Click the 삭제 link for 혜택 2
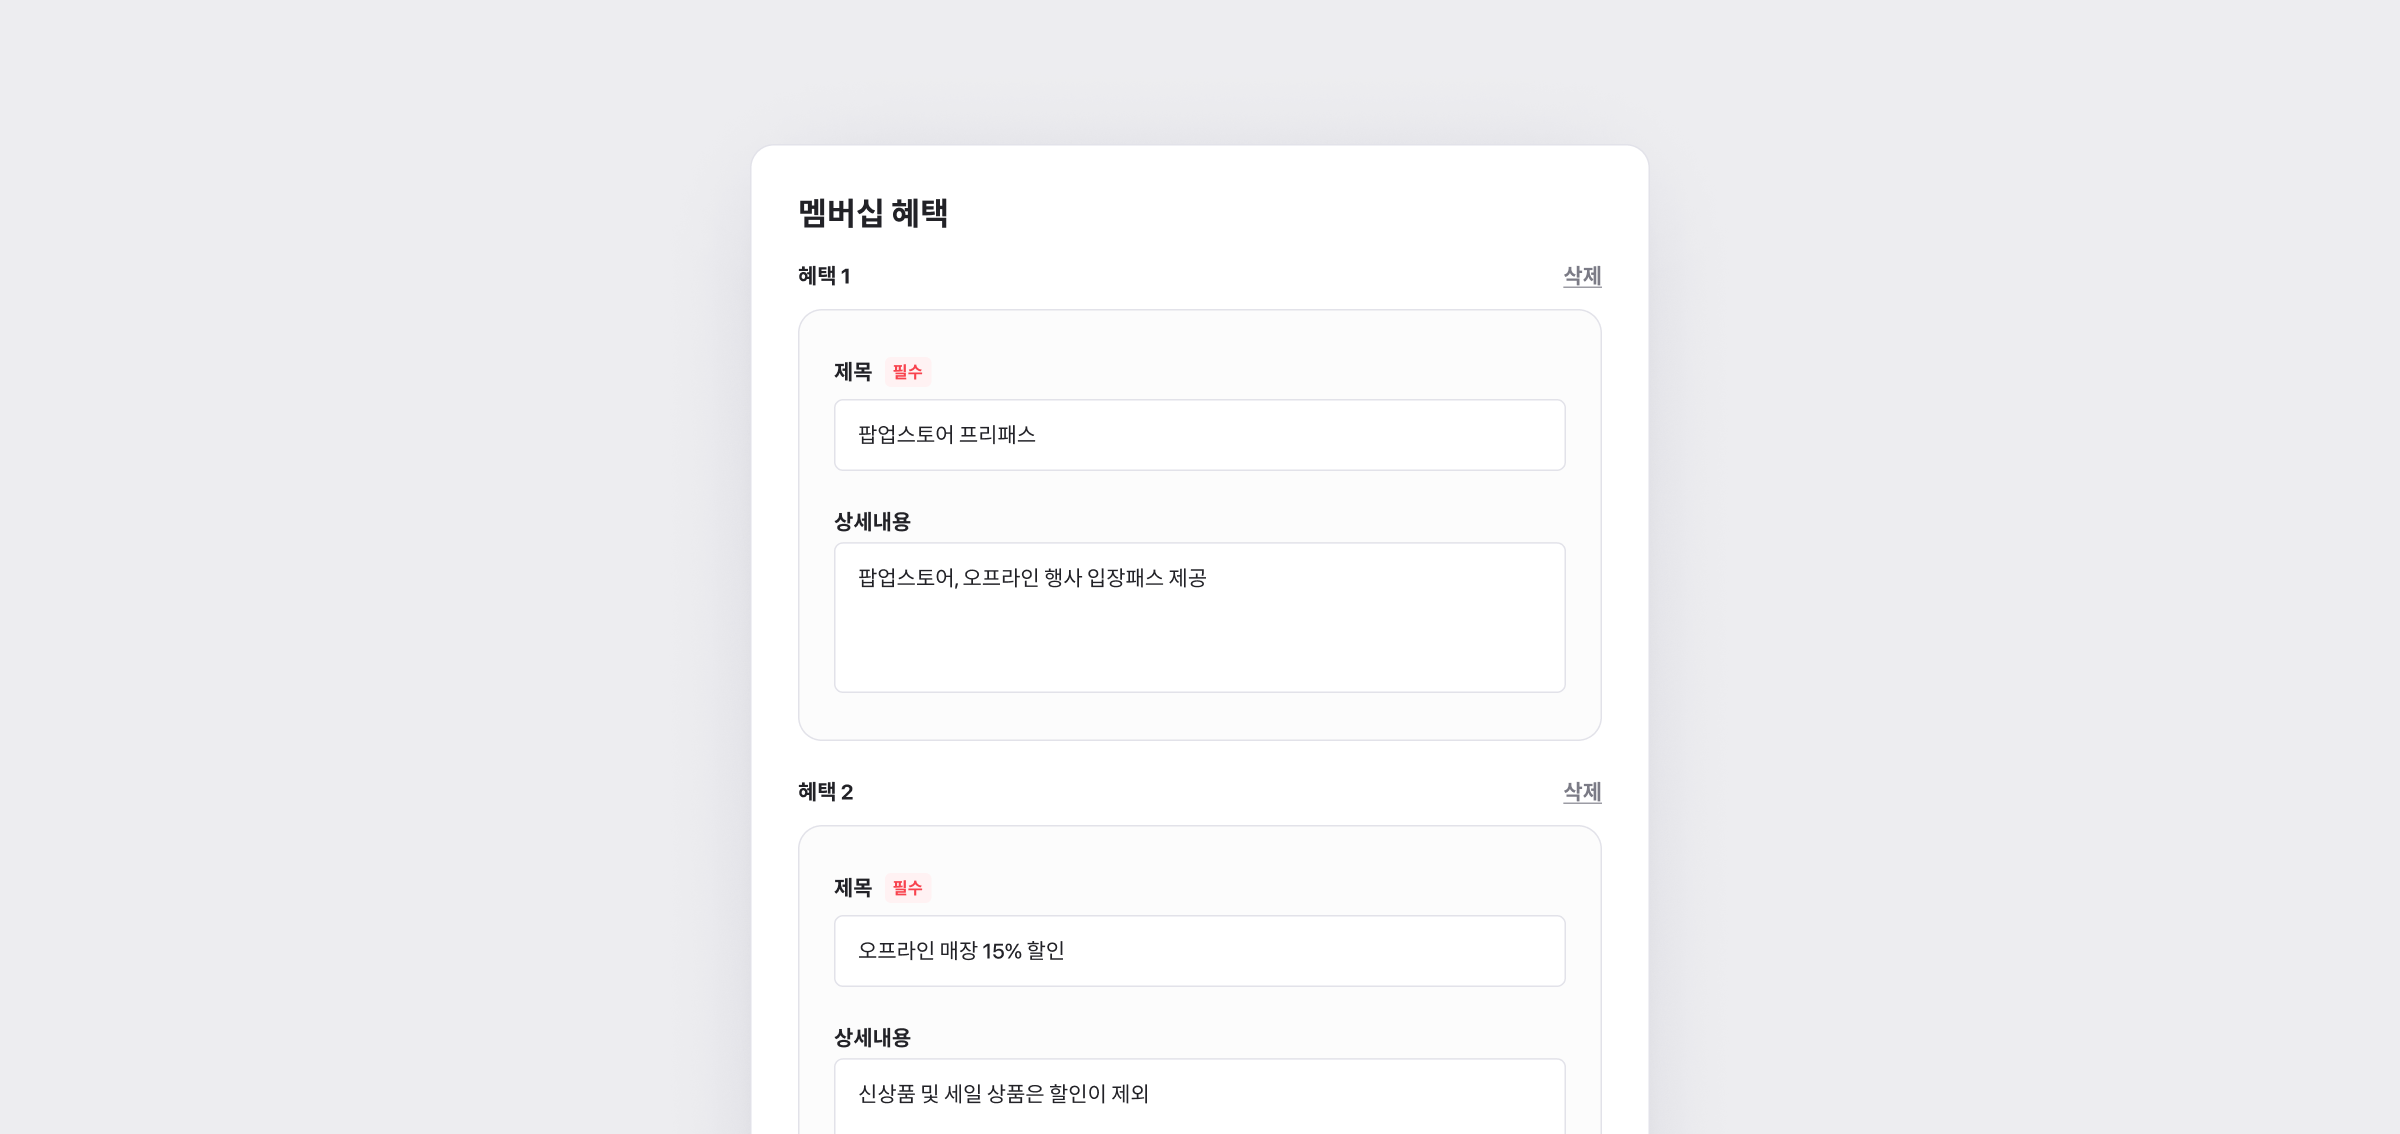 [1582, 792]
